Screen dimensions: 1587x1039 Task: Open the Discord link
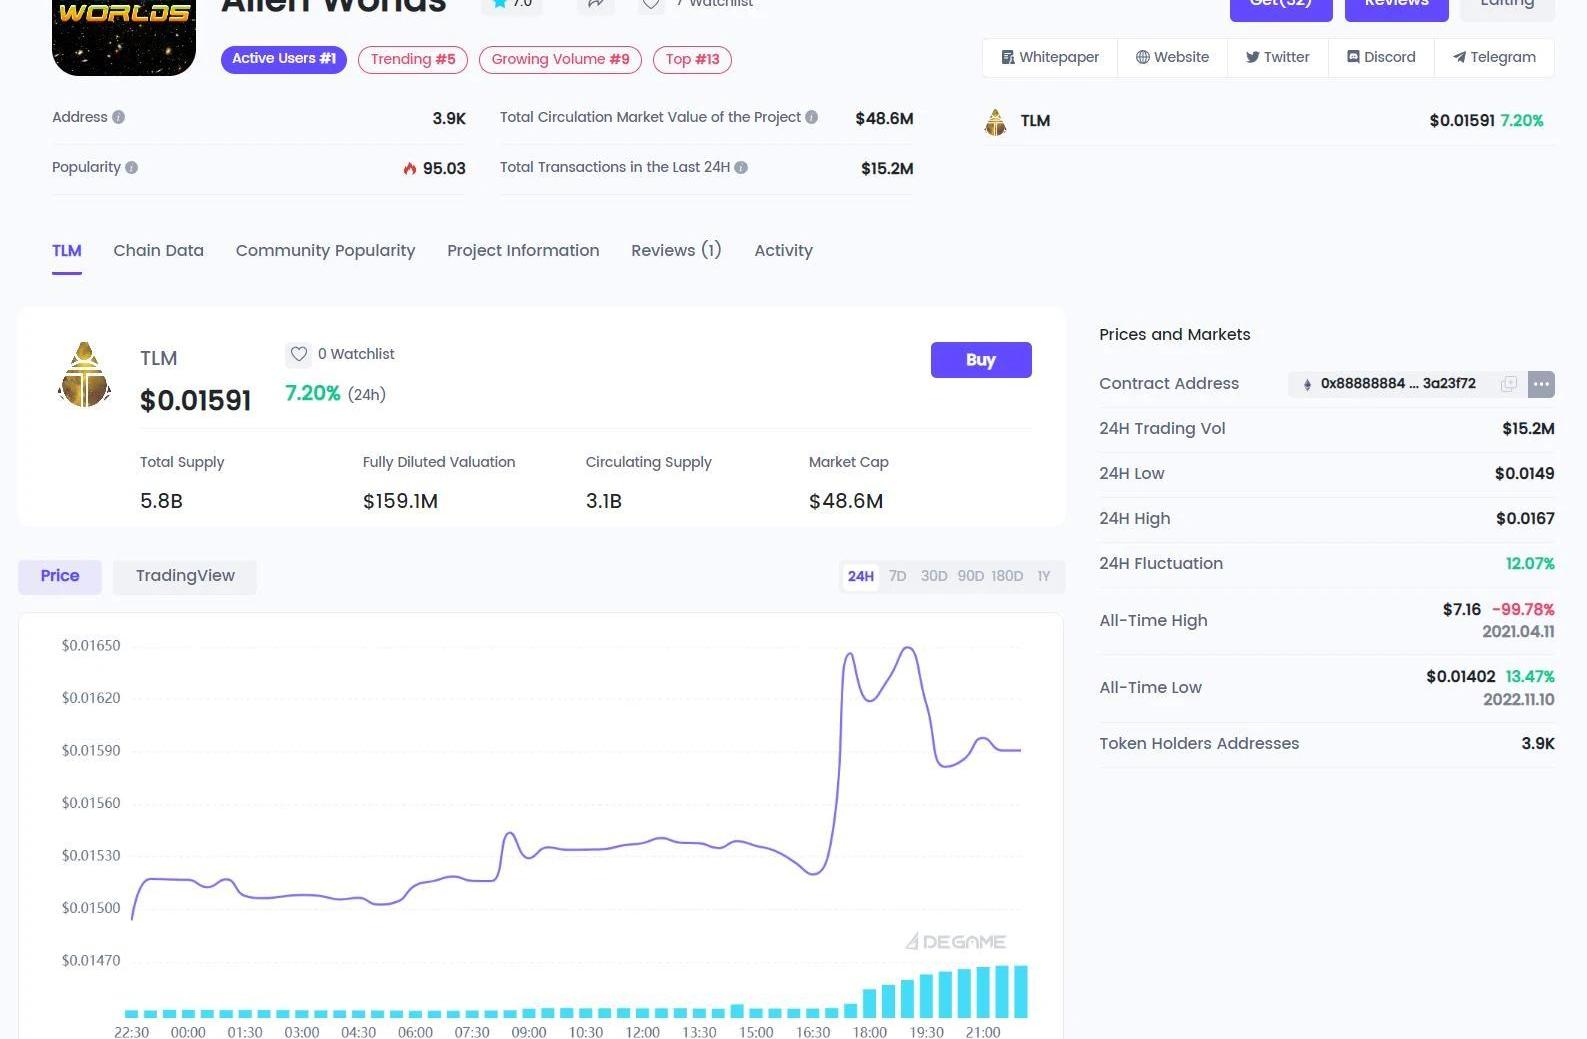1381,57
